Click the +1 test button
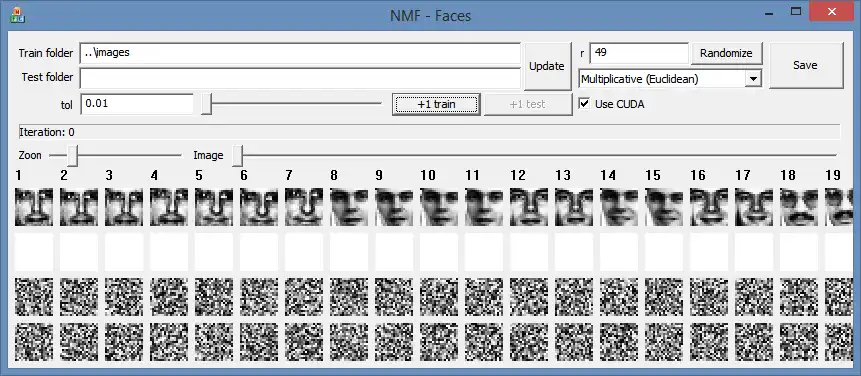861x376 pixels. tap(528, 104)
